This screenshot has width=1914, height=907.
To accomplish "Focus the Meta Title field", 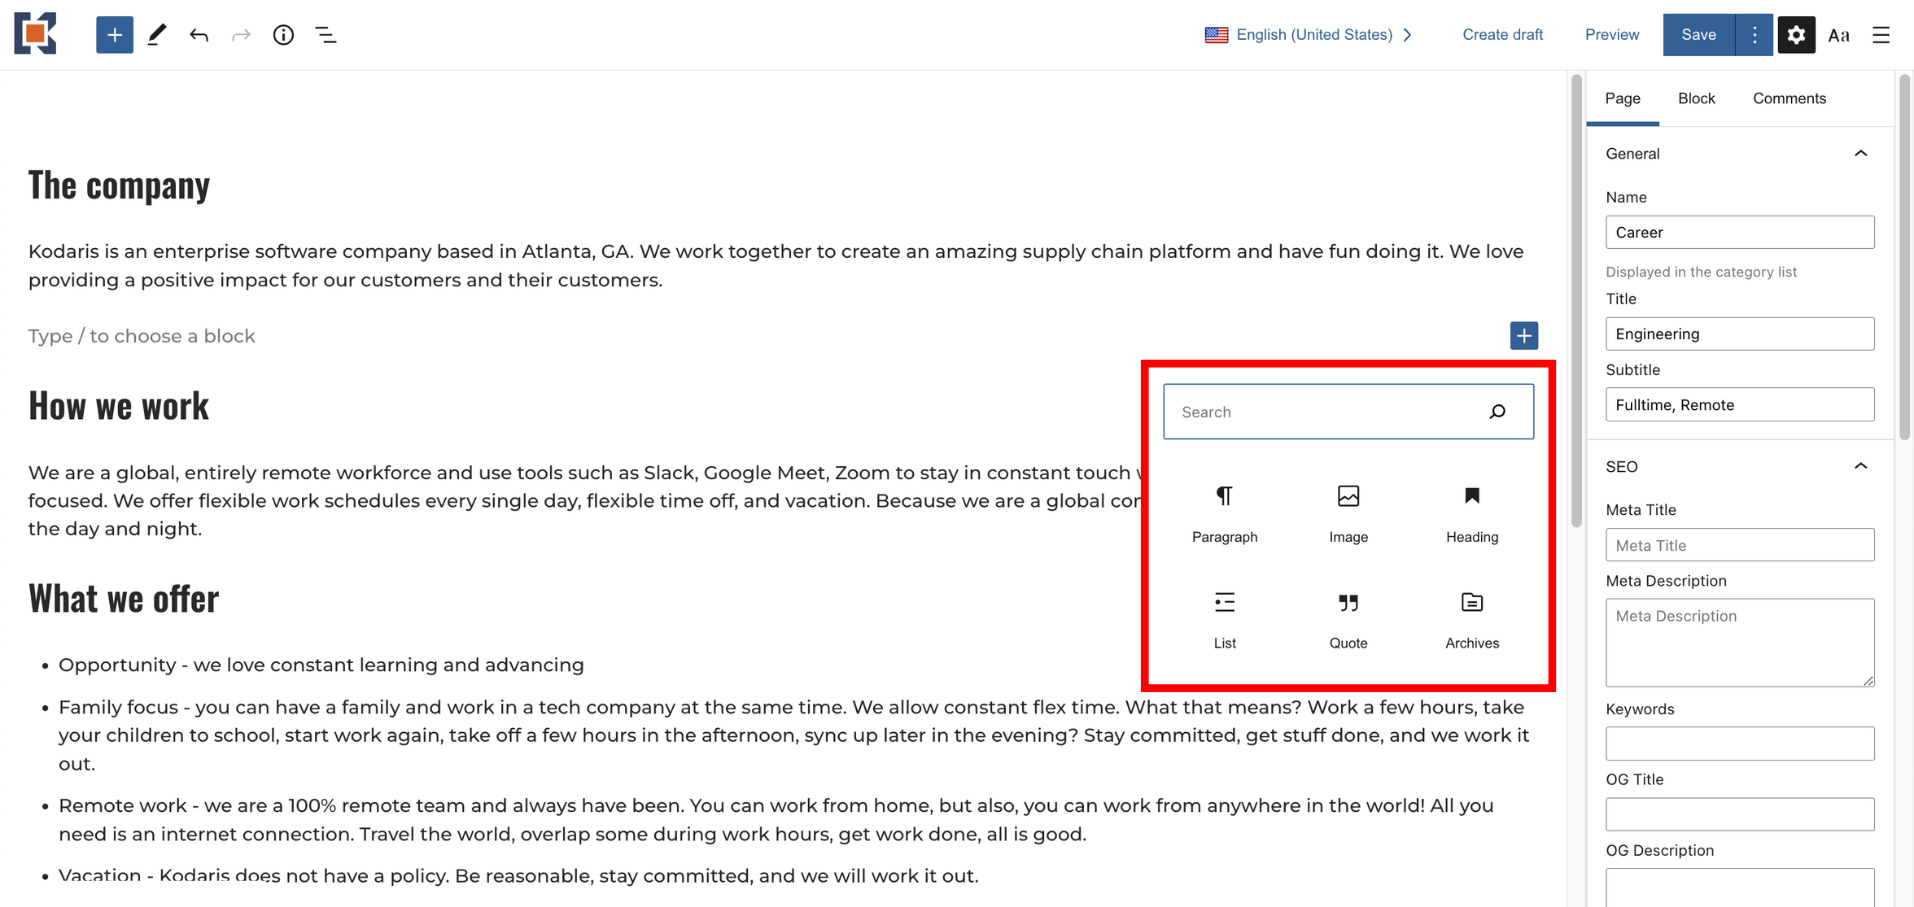I will click(x=1739, y=545).
